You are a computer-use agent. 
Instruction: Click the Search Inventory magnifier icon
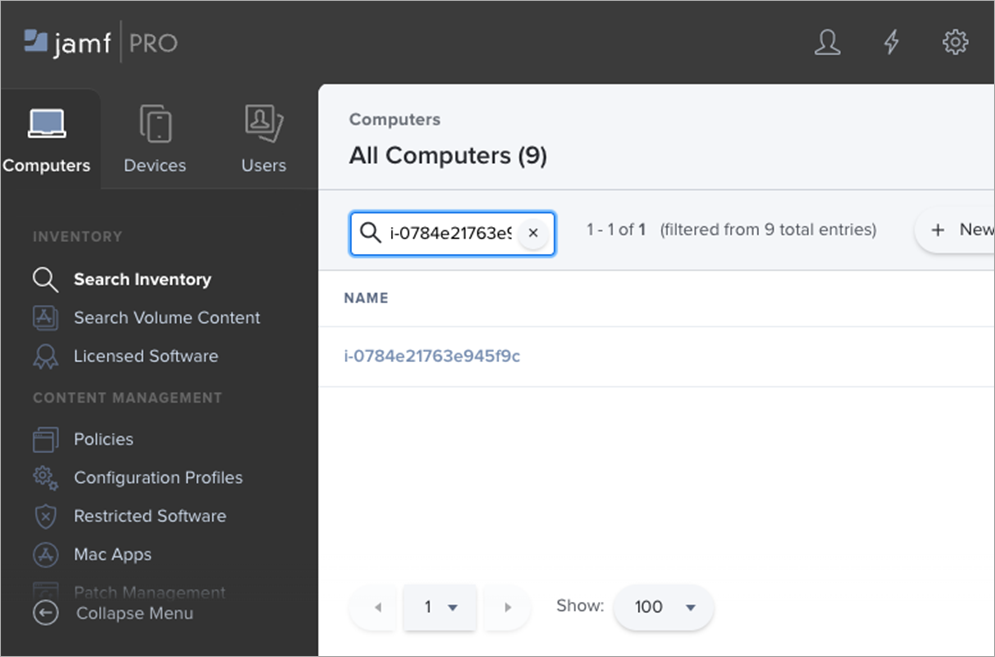click(46, 279)
